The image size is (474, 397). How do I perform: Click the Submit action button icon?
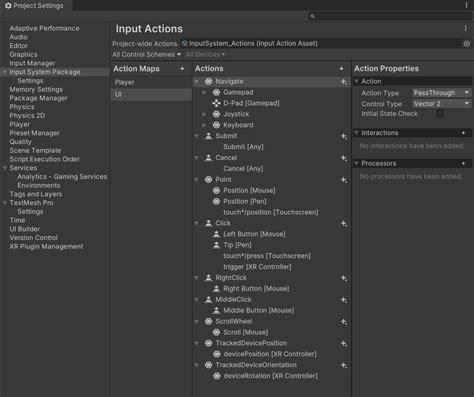[208, 136]
